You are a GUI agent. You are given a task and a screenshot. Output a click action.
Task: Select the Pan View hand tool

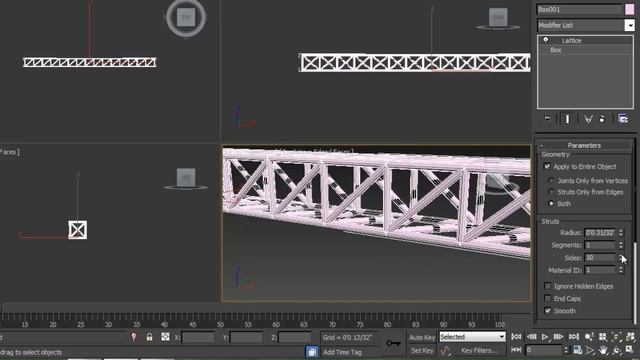[603, 350]
